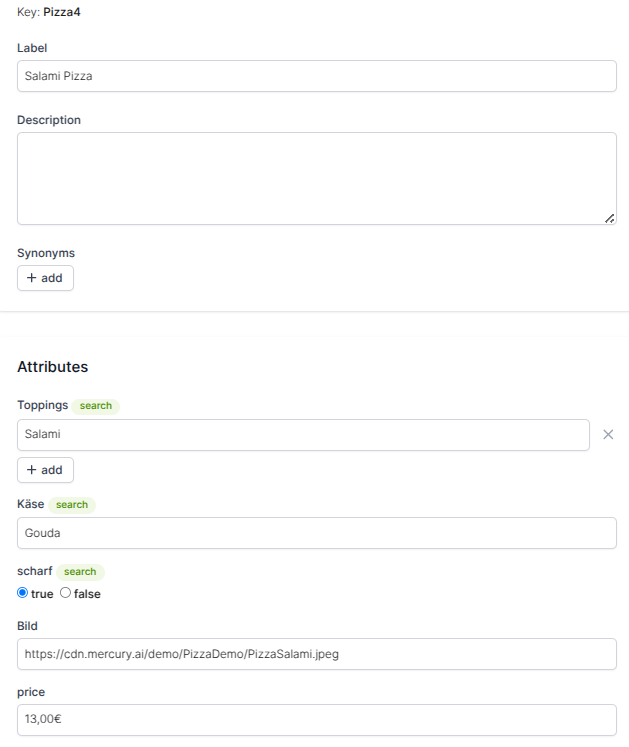Click inside the empty Description text area

coord(317,179)
